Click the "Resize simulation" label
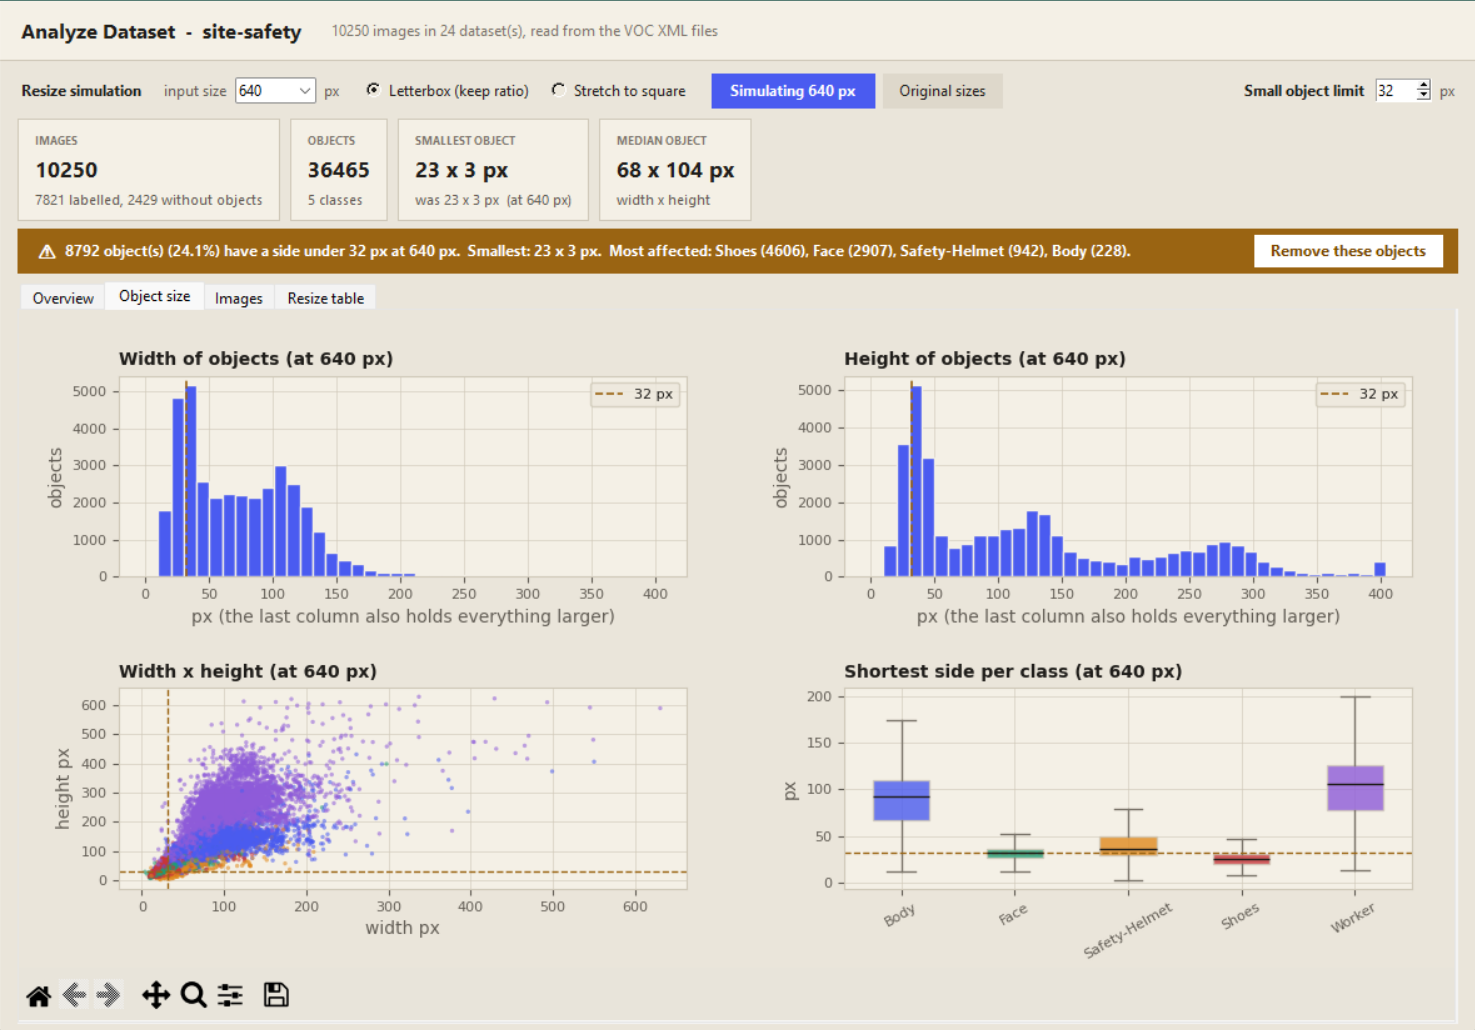This screenshot has height=1030, width=1475. coord(81,91)
